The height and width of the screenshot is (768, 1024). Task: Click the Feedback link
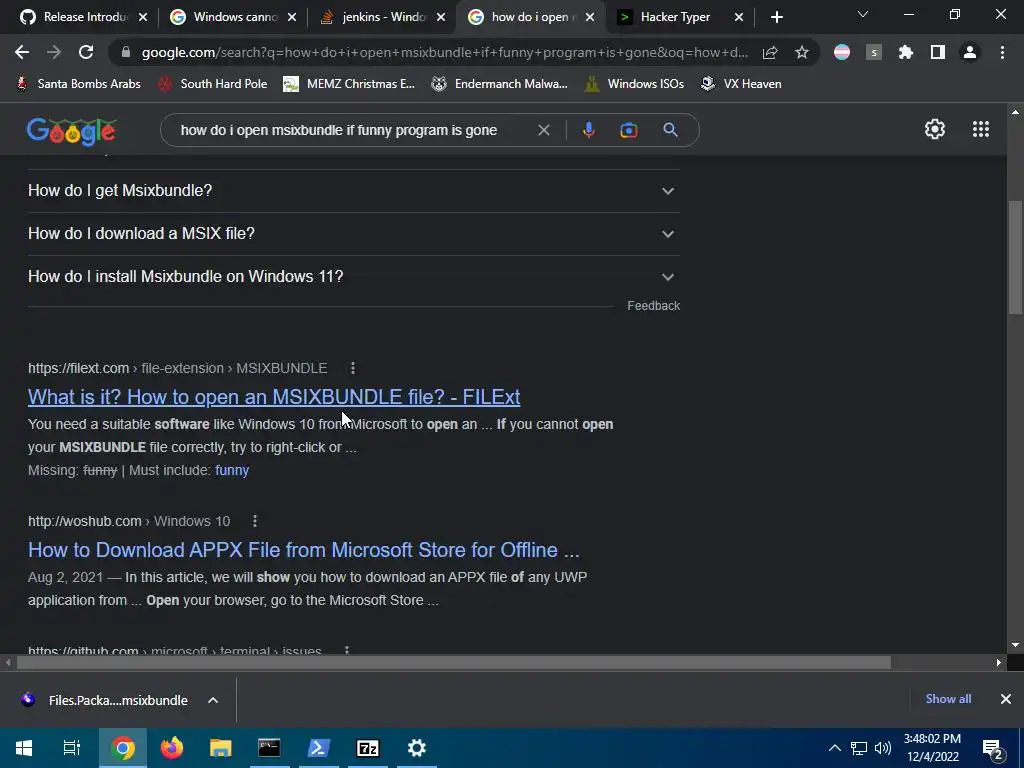(653, 306)
